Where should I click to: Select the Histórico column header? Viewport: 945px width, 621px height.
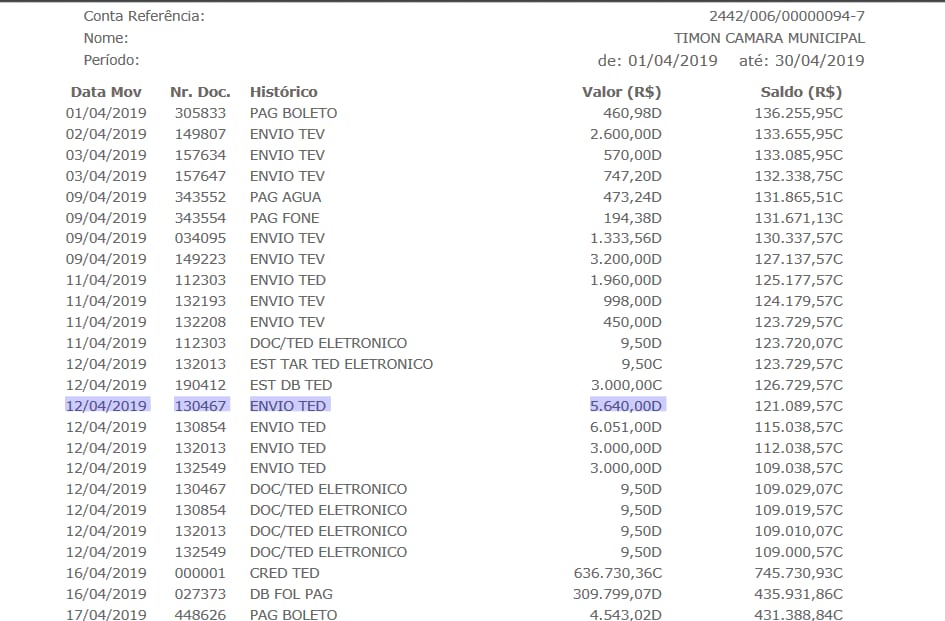tap(283, 92)
